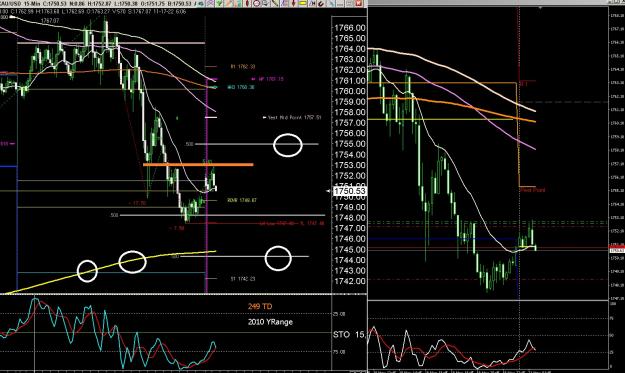Close the left chart window
The height and width of the screenshot is (373, 625).
click(358, 3)
